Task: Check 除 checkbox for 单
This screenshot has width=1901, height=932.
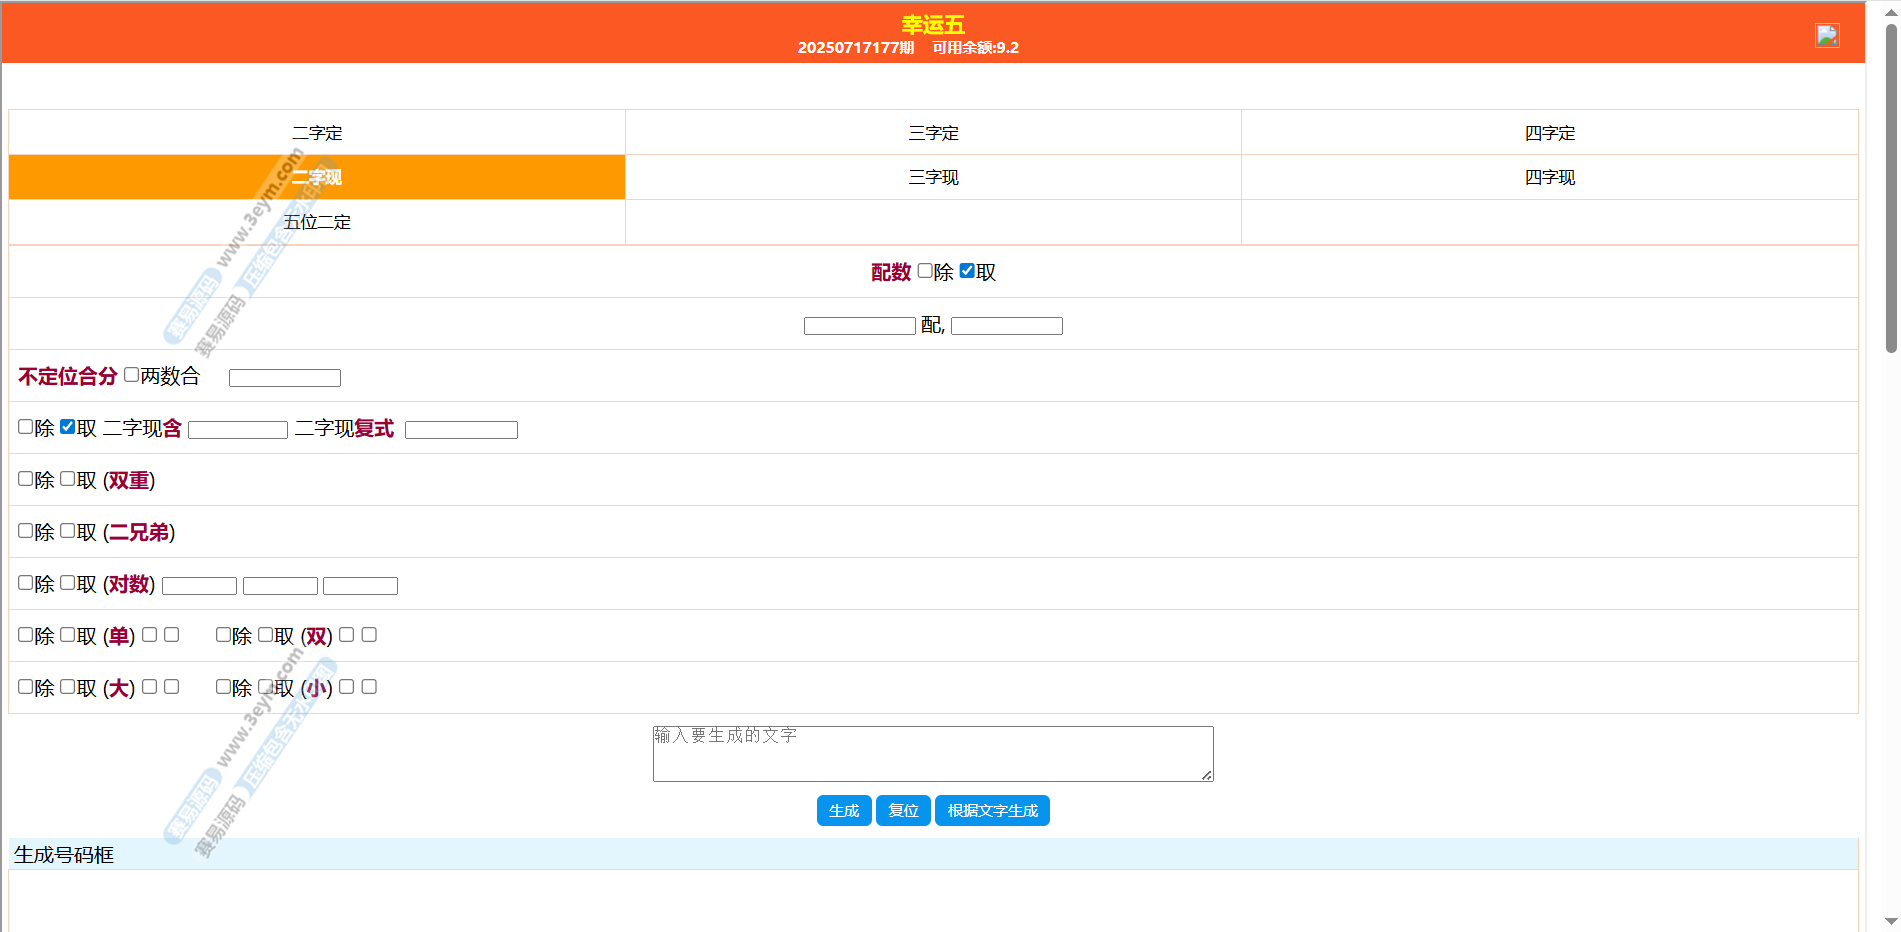Action: [x=26, y=635]
